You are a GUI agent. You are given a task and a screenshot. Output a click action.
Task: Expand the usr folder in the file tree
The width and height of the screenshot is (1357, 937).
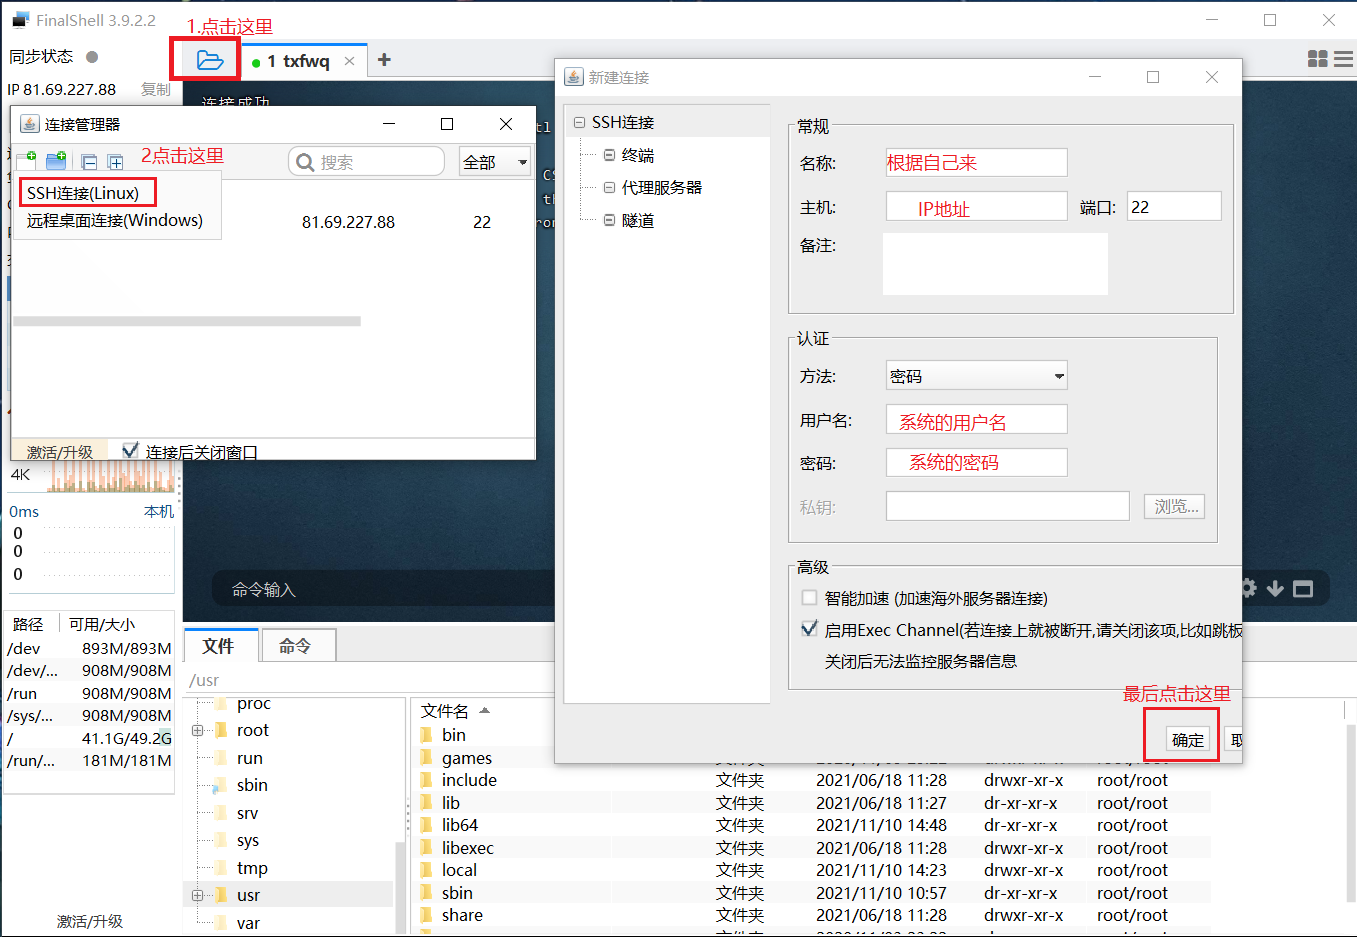[197, 896]
